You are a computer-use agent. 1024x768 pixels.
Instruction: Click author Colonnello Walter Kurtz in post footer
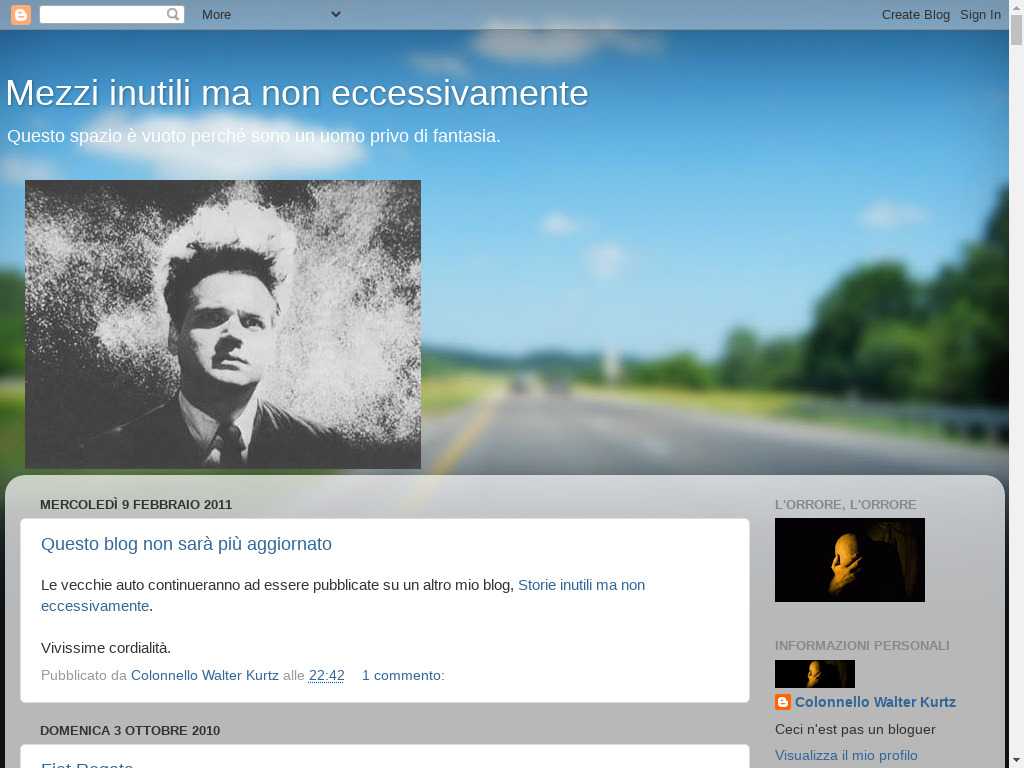[x=204, y=675]
